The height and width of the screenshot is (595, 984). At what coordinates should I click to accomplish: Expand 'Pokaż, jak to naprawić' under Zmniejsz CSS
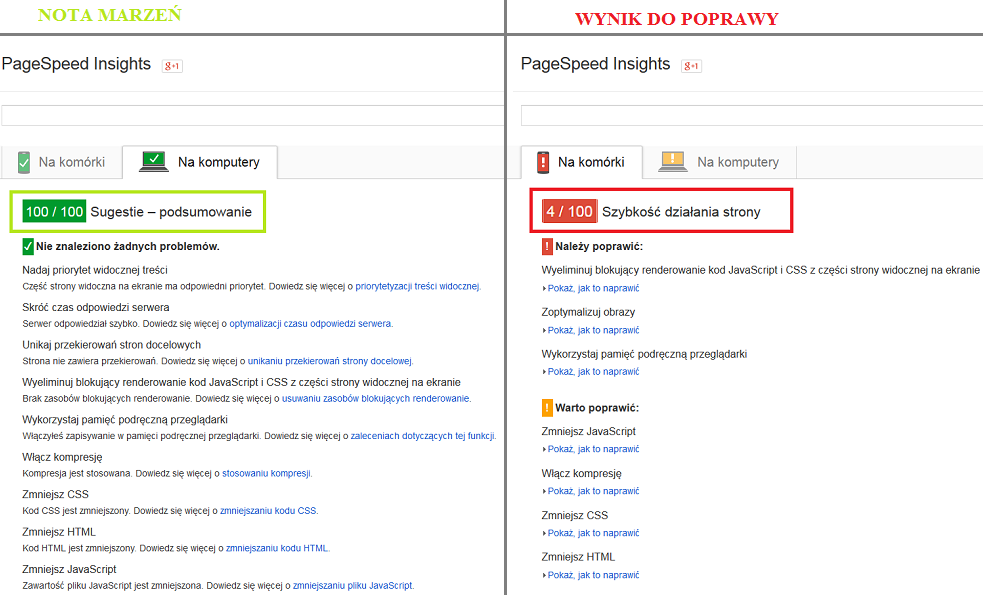point(591,533)
